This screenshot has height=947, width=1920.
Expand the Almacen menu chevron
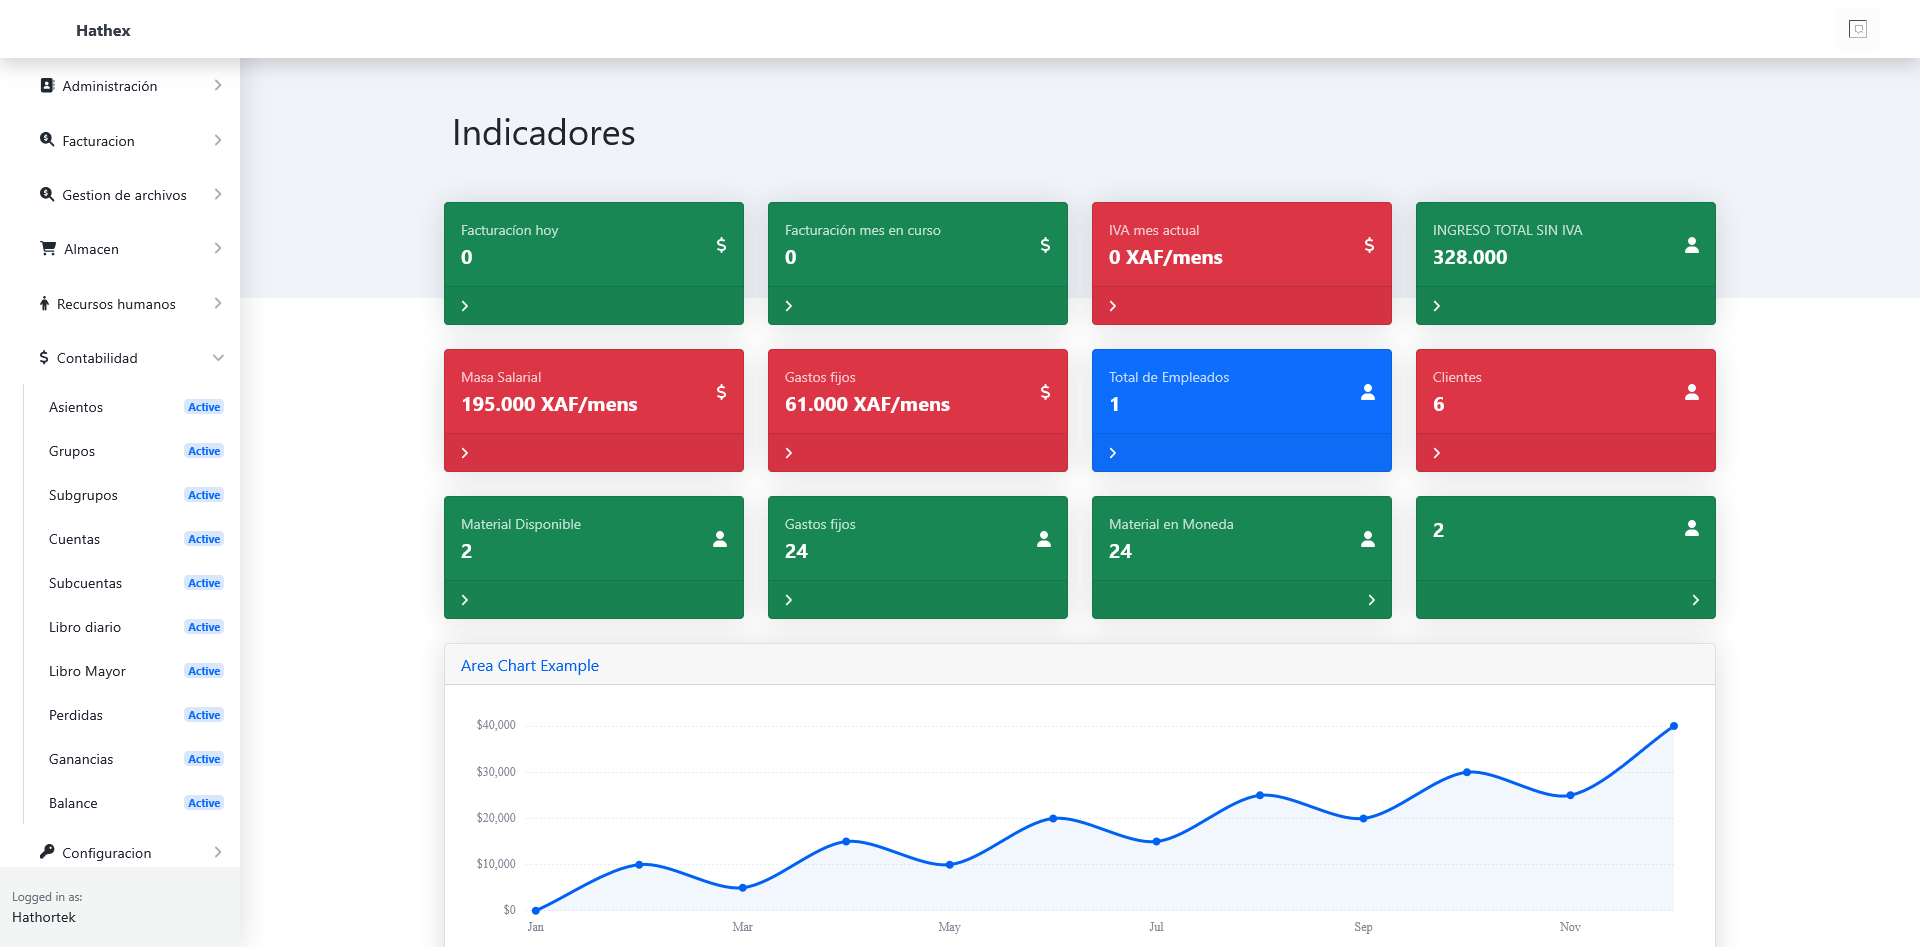click(x=218, y=248)
